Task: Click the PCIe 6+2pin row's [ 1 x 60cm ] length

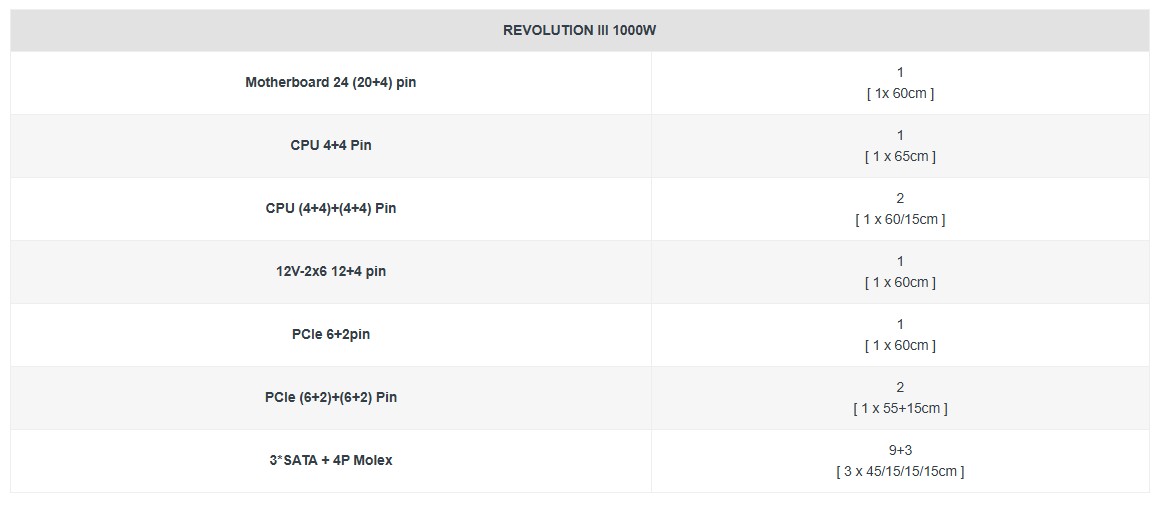Action: click(900, 346)
